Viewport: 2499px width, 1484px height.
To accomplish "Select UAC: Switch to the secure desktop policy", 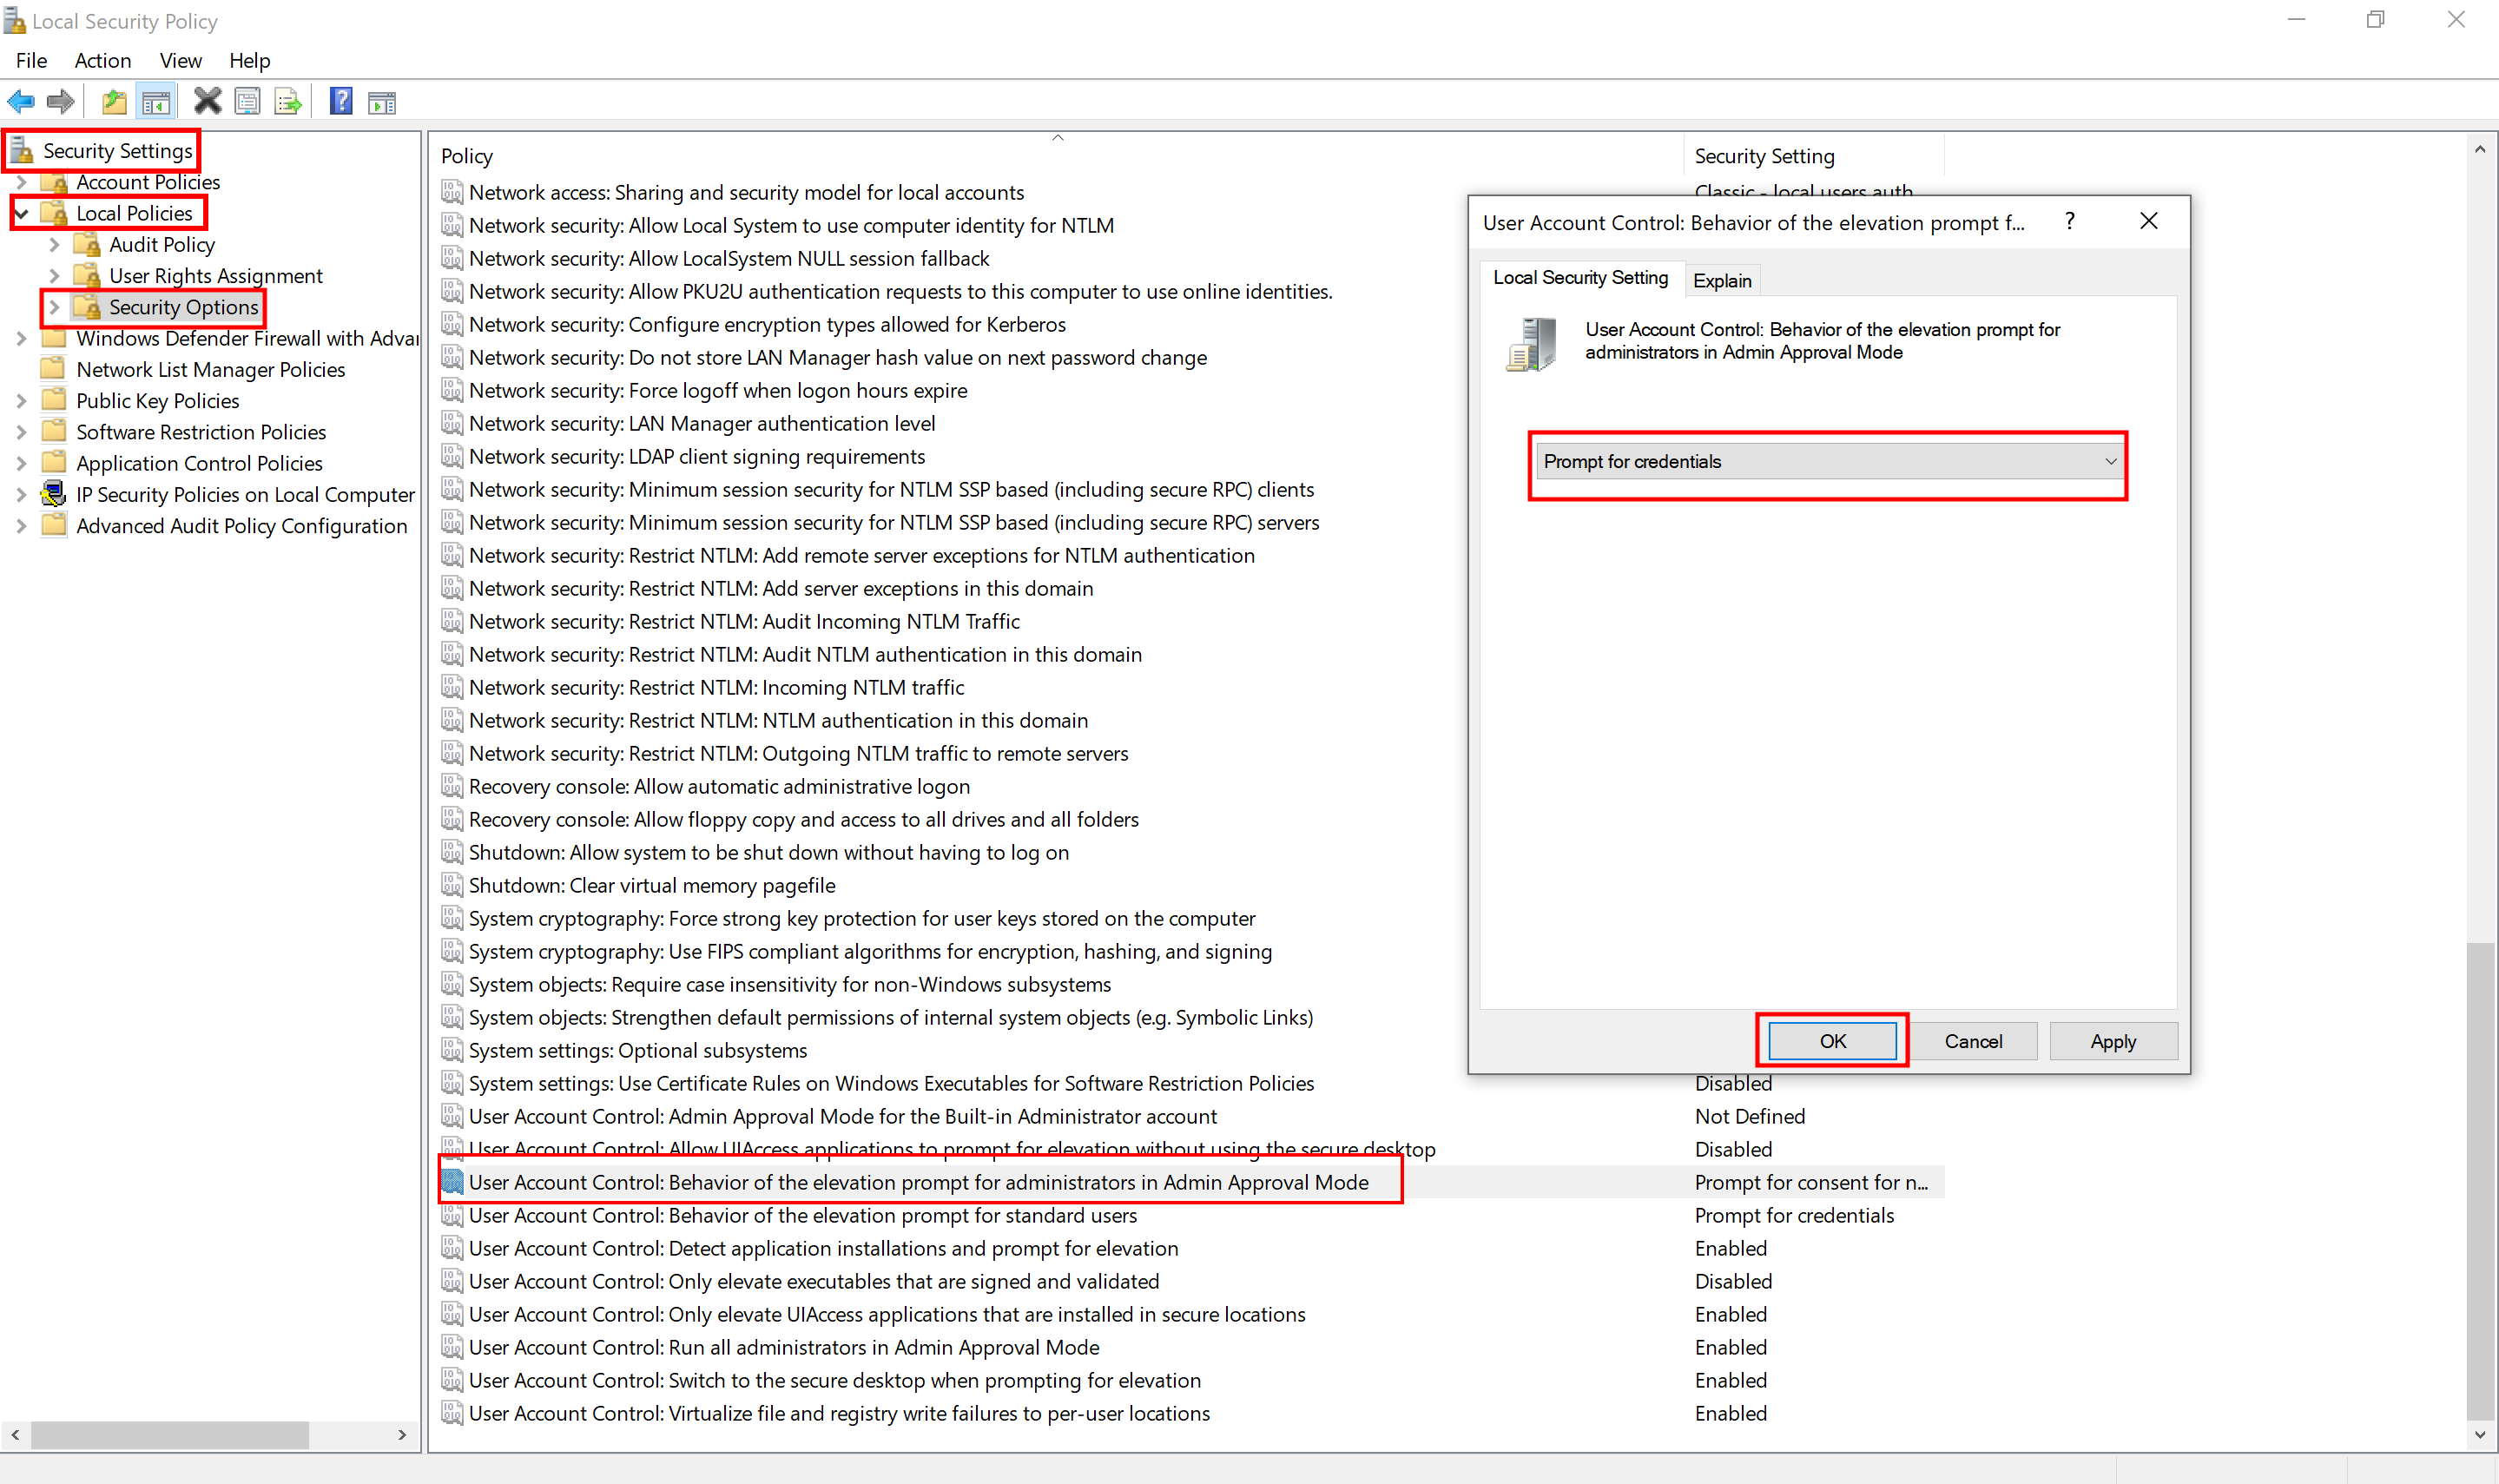I will tap(834, 1380).
